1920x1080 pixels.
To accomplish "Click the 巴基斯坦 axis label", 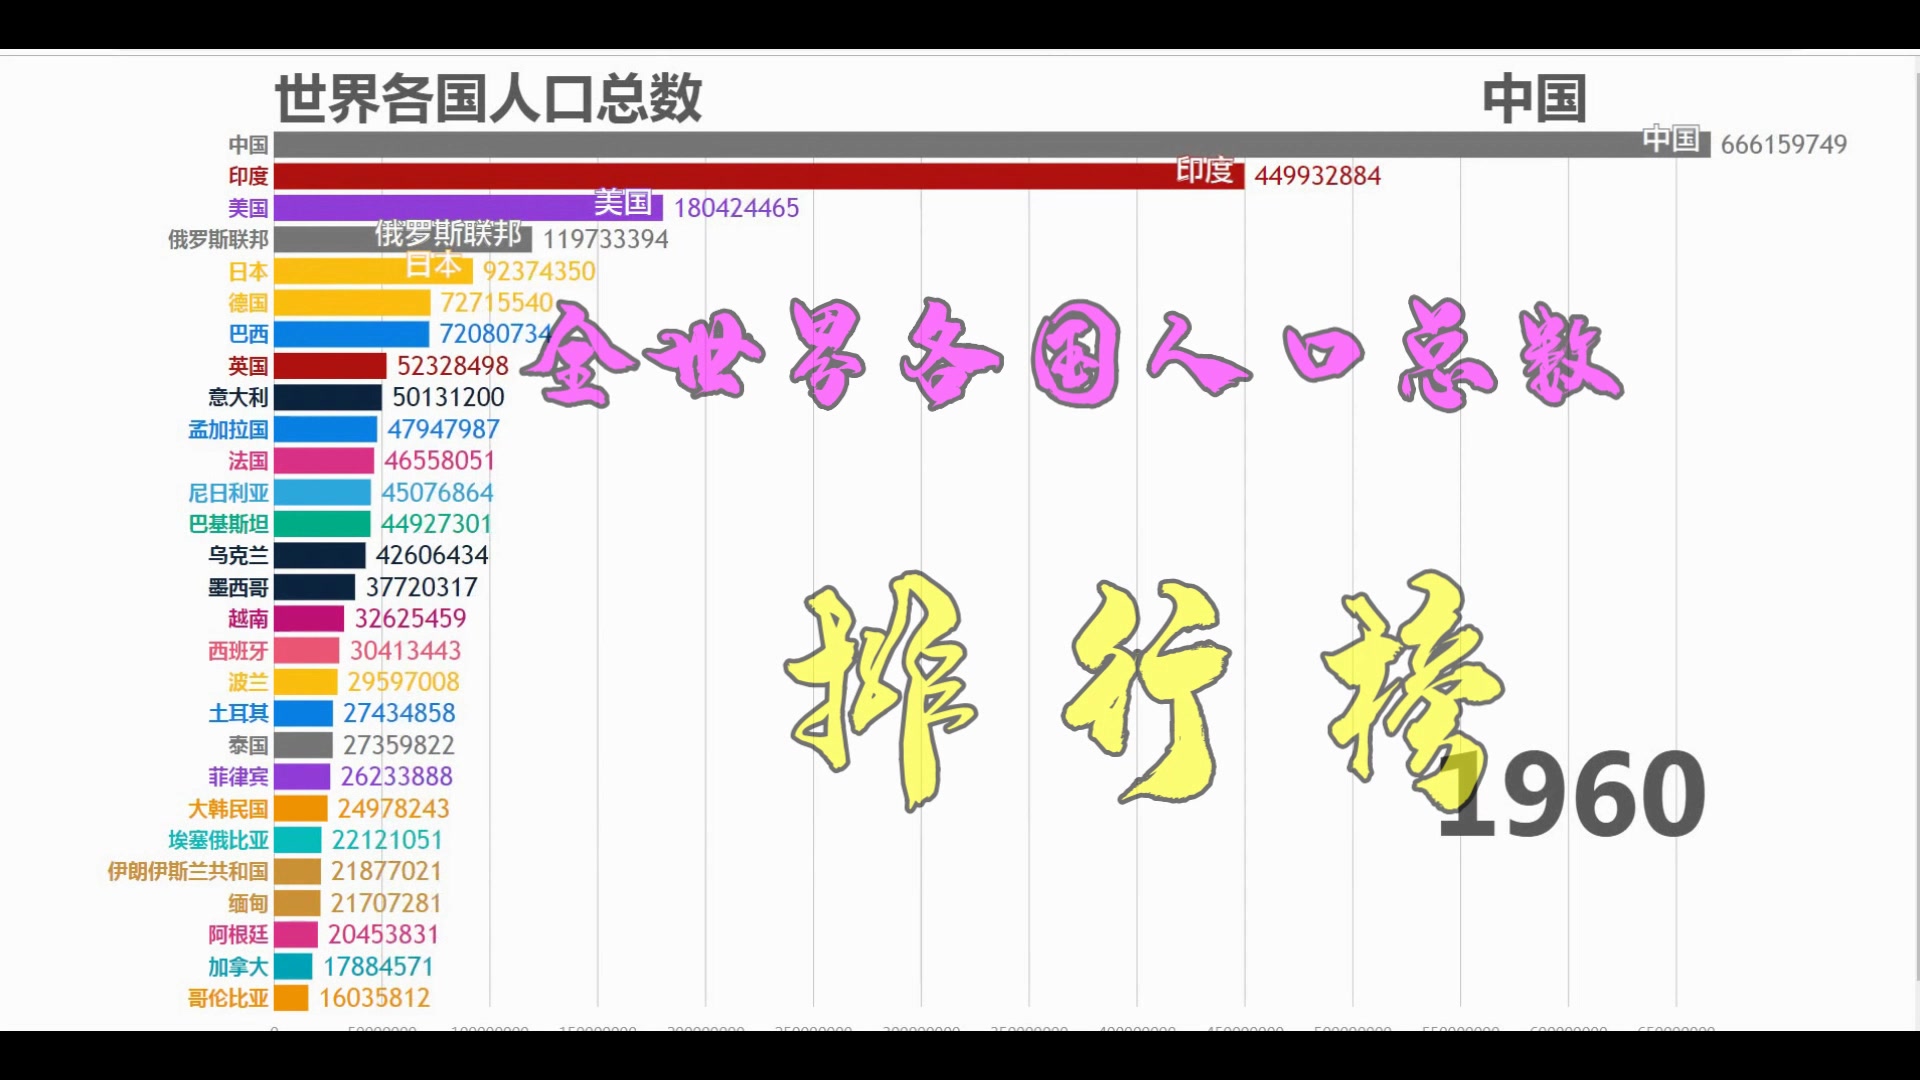I will 228,523.
